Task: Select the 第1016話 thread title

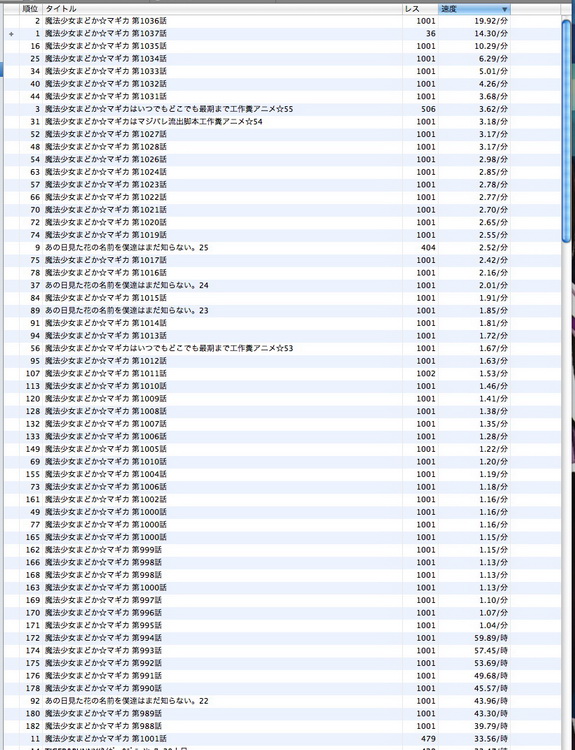Action: click(106, 273)
